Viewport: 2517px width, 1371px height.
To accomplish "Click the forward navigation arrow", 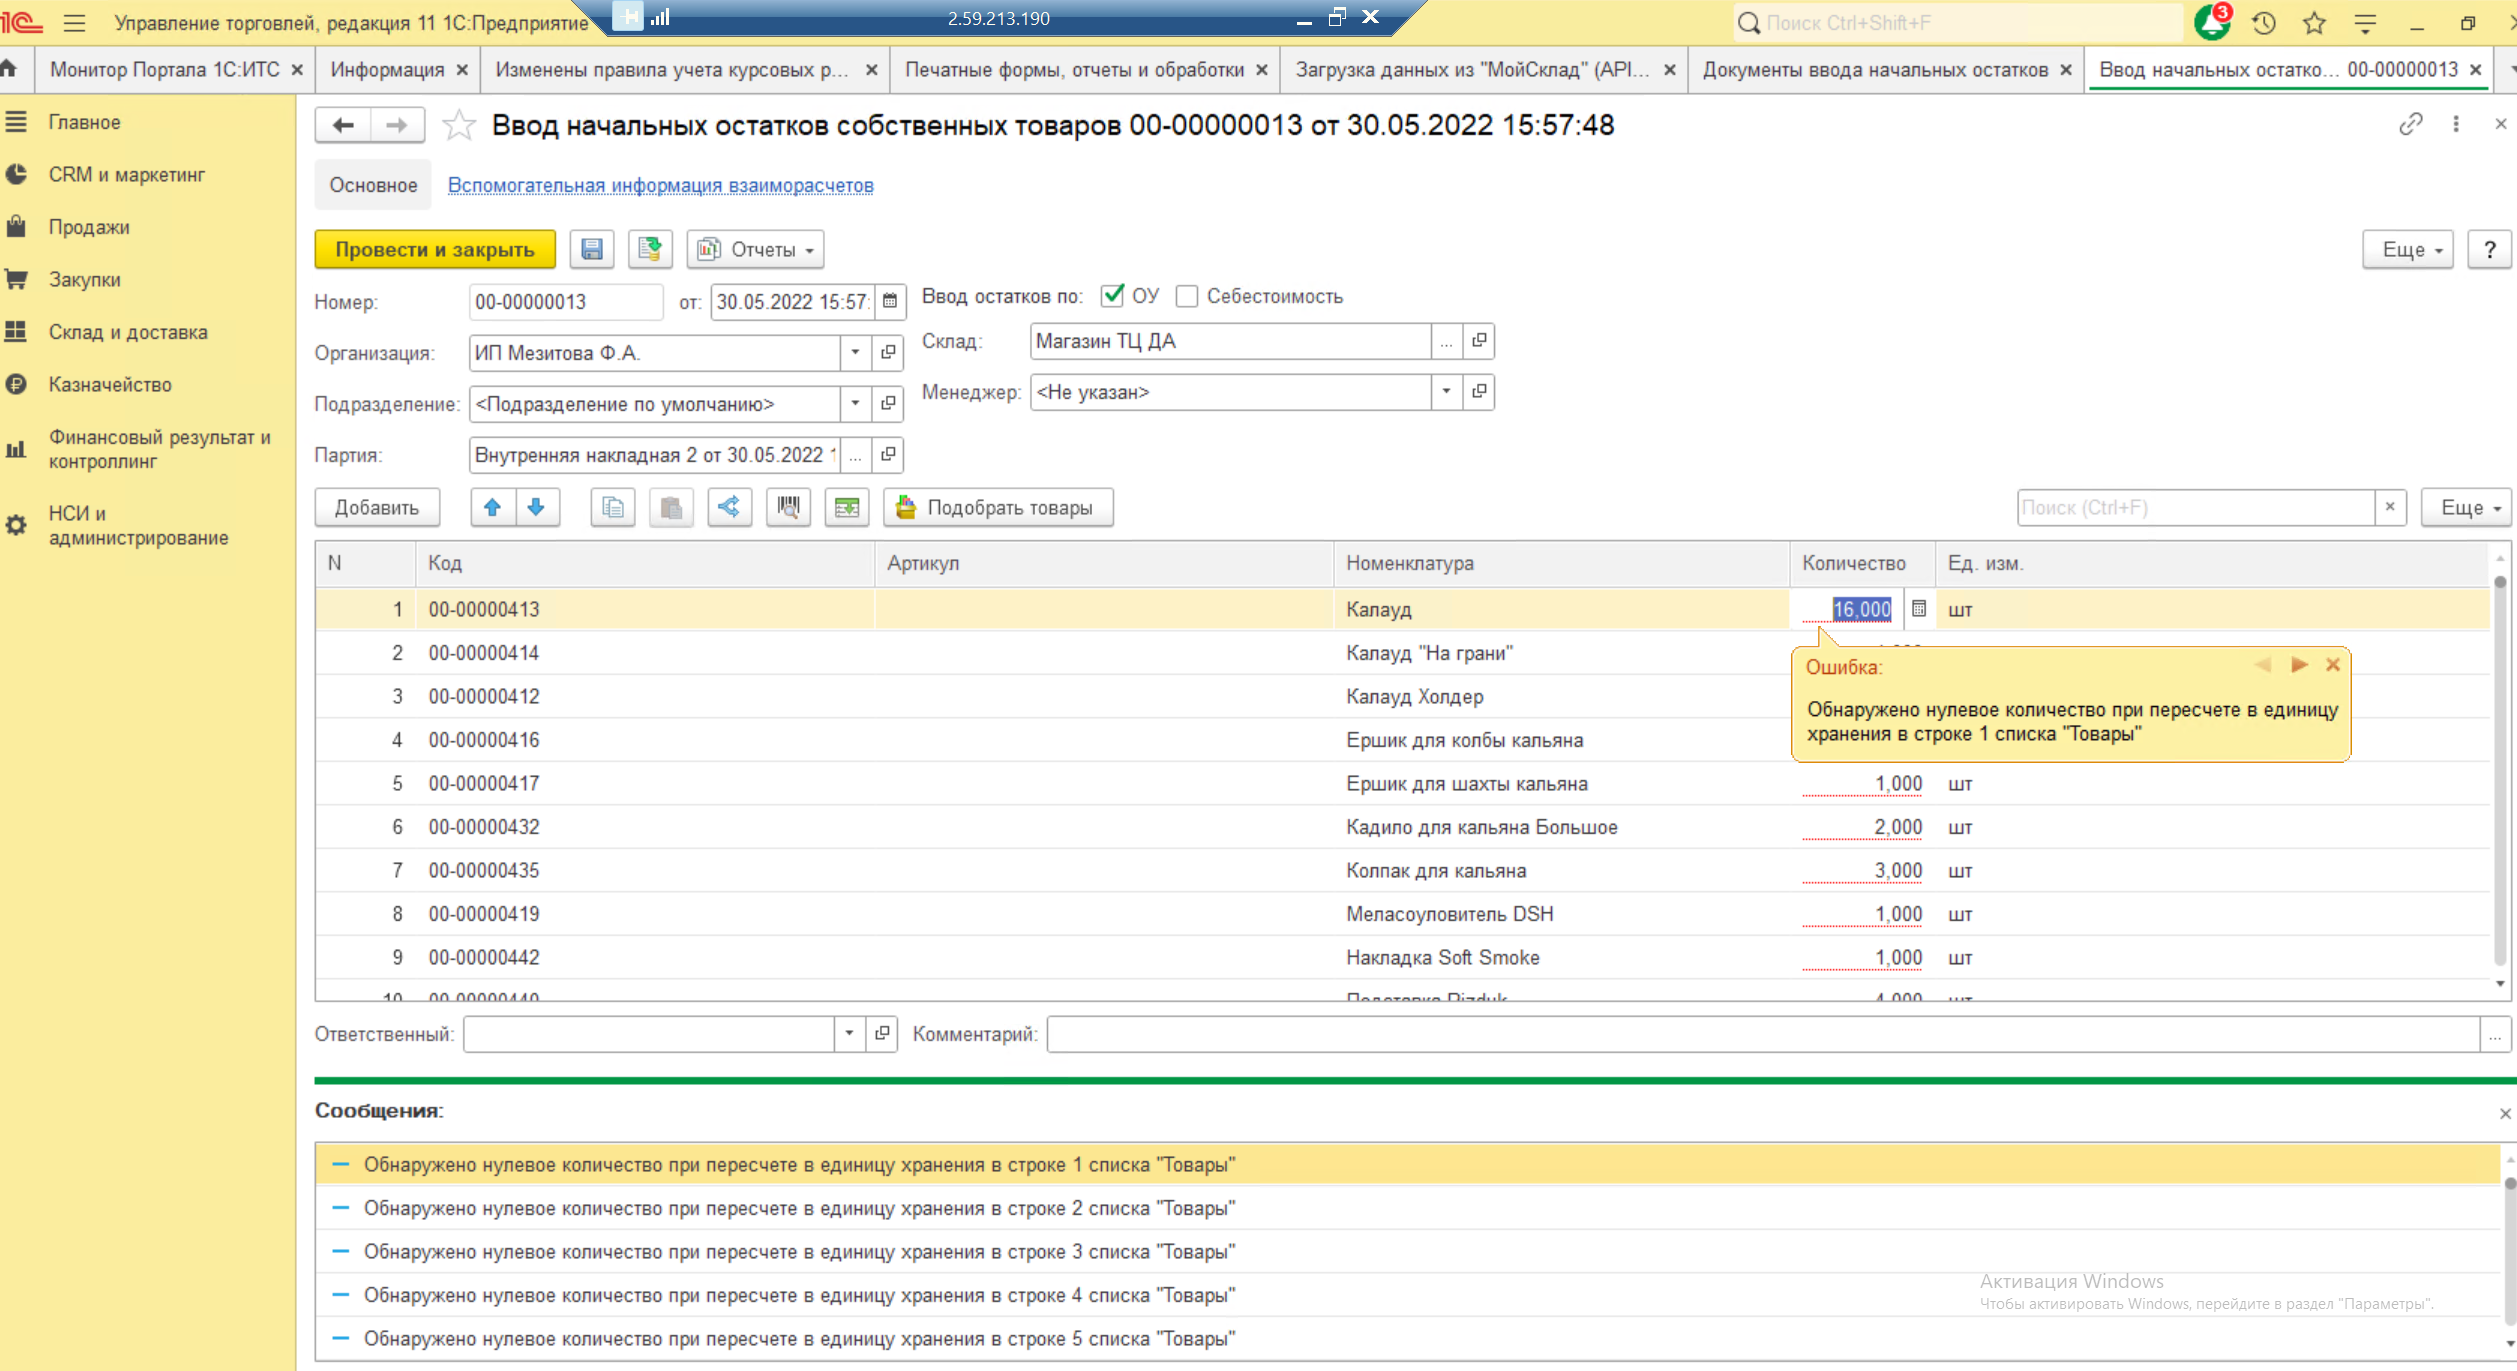I will [397, 125].
